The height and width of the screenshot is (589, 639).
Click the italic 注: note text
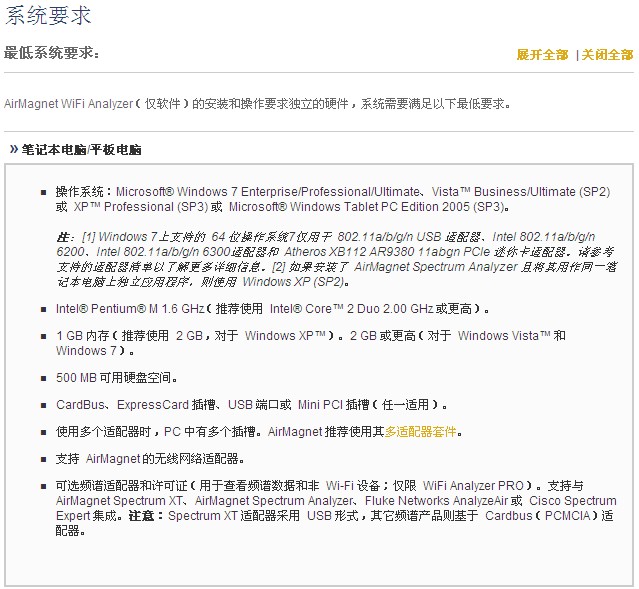[62, 235]
